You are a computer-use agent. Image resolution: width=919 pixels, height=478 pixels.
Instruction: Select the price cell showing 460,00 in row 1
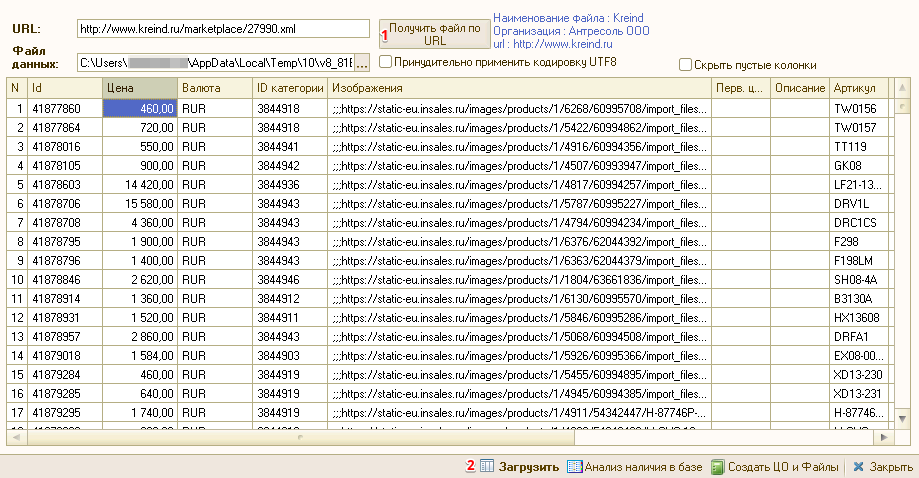(140, 108)
